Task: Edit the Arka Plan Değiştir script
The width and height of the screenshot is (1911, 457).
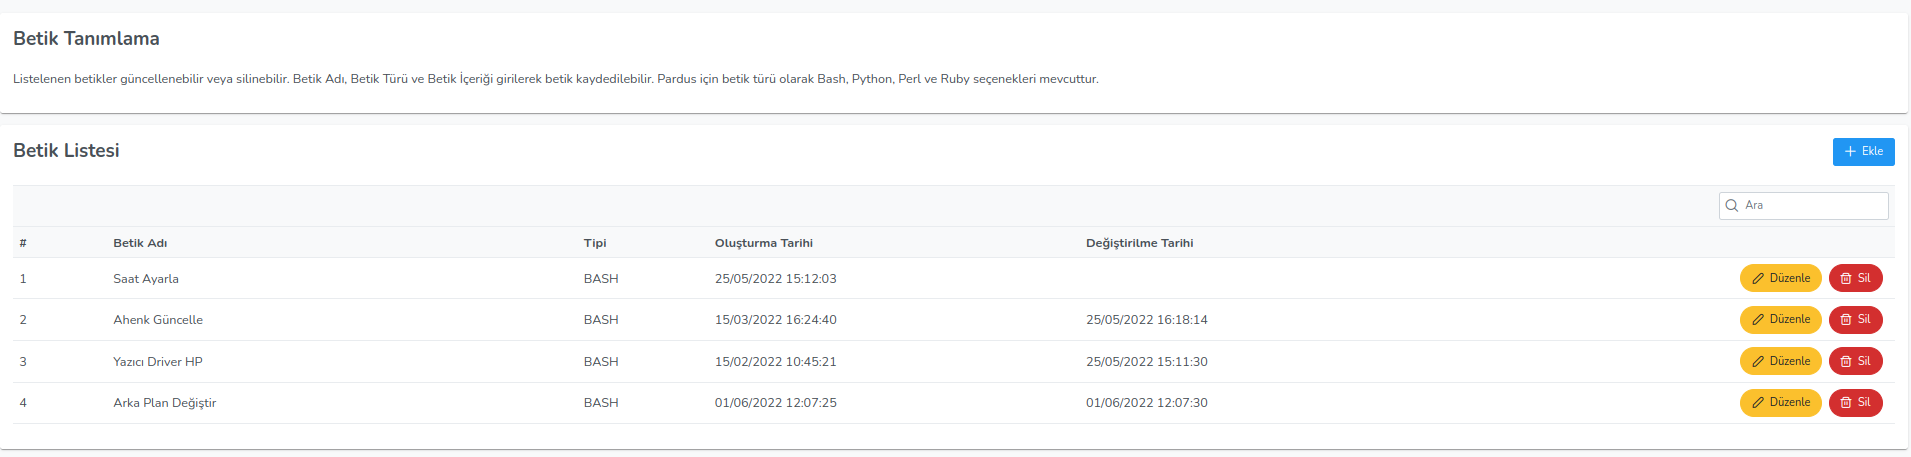Action: 1780,403
